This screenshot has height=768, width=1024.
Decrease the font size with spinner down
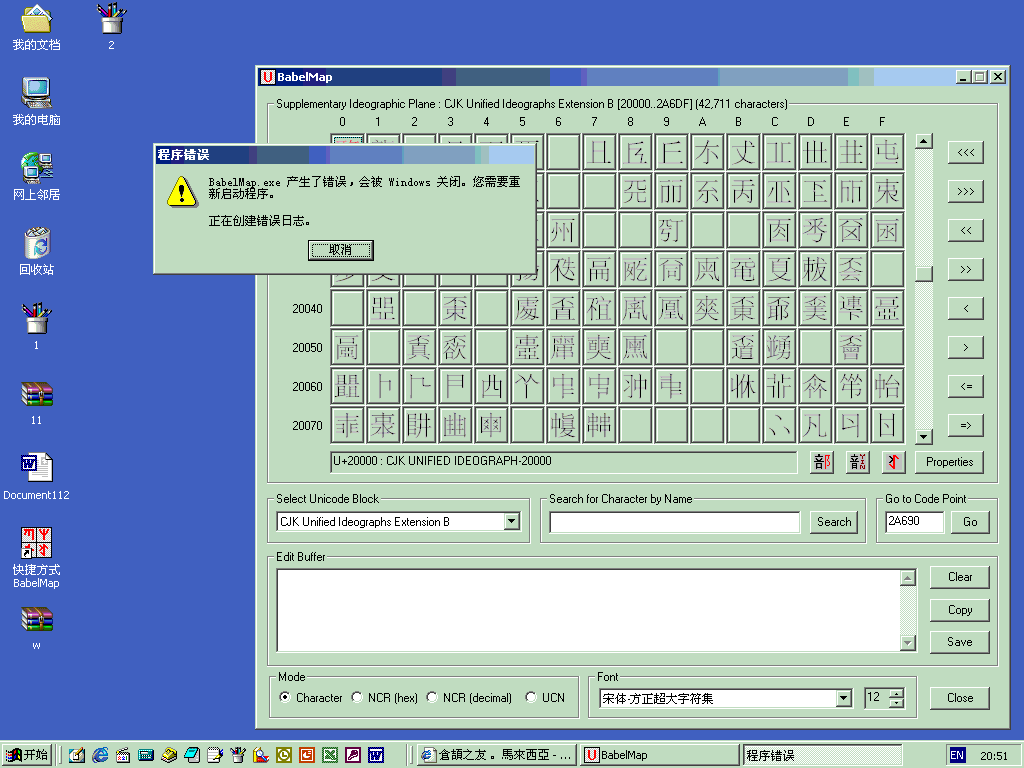tap(897, 703)
